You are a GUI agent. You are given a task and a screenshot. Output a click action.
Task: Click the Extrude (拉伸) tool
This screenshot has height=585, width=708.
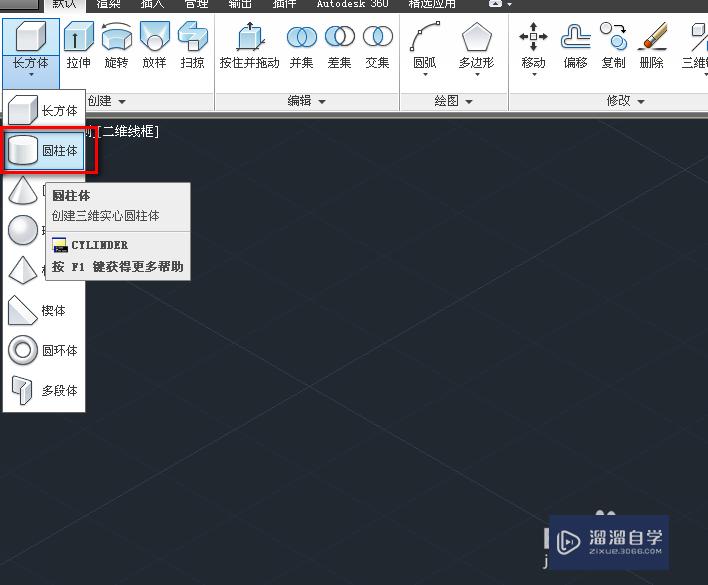point(79,45)
